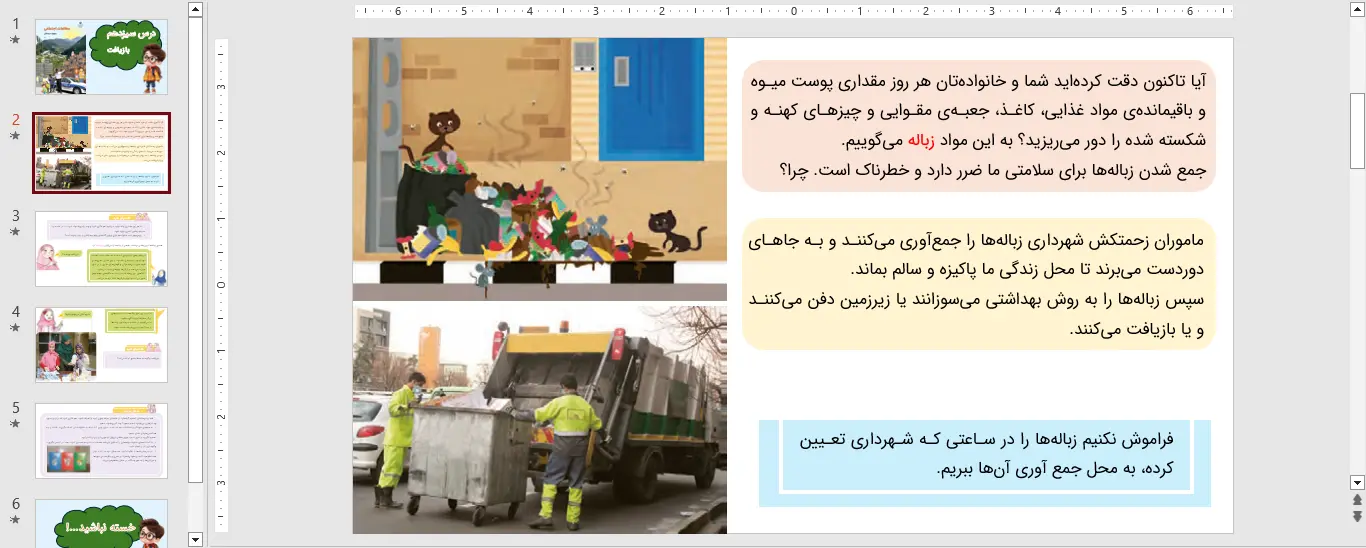This screenshot has width=1366, height=548.
Task: Click pink text box starting آیا تاکنون
Action: [x=978, y=125]
